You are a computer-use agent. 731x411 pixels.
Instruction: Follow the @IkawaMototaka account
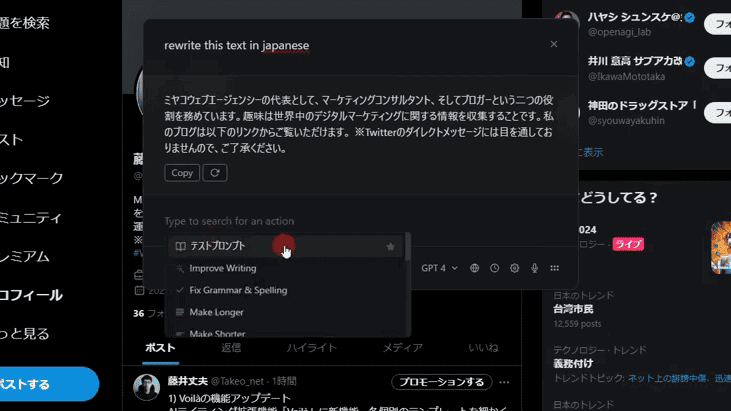point(718,68)
